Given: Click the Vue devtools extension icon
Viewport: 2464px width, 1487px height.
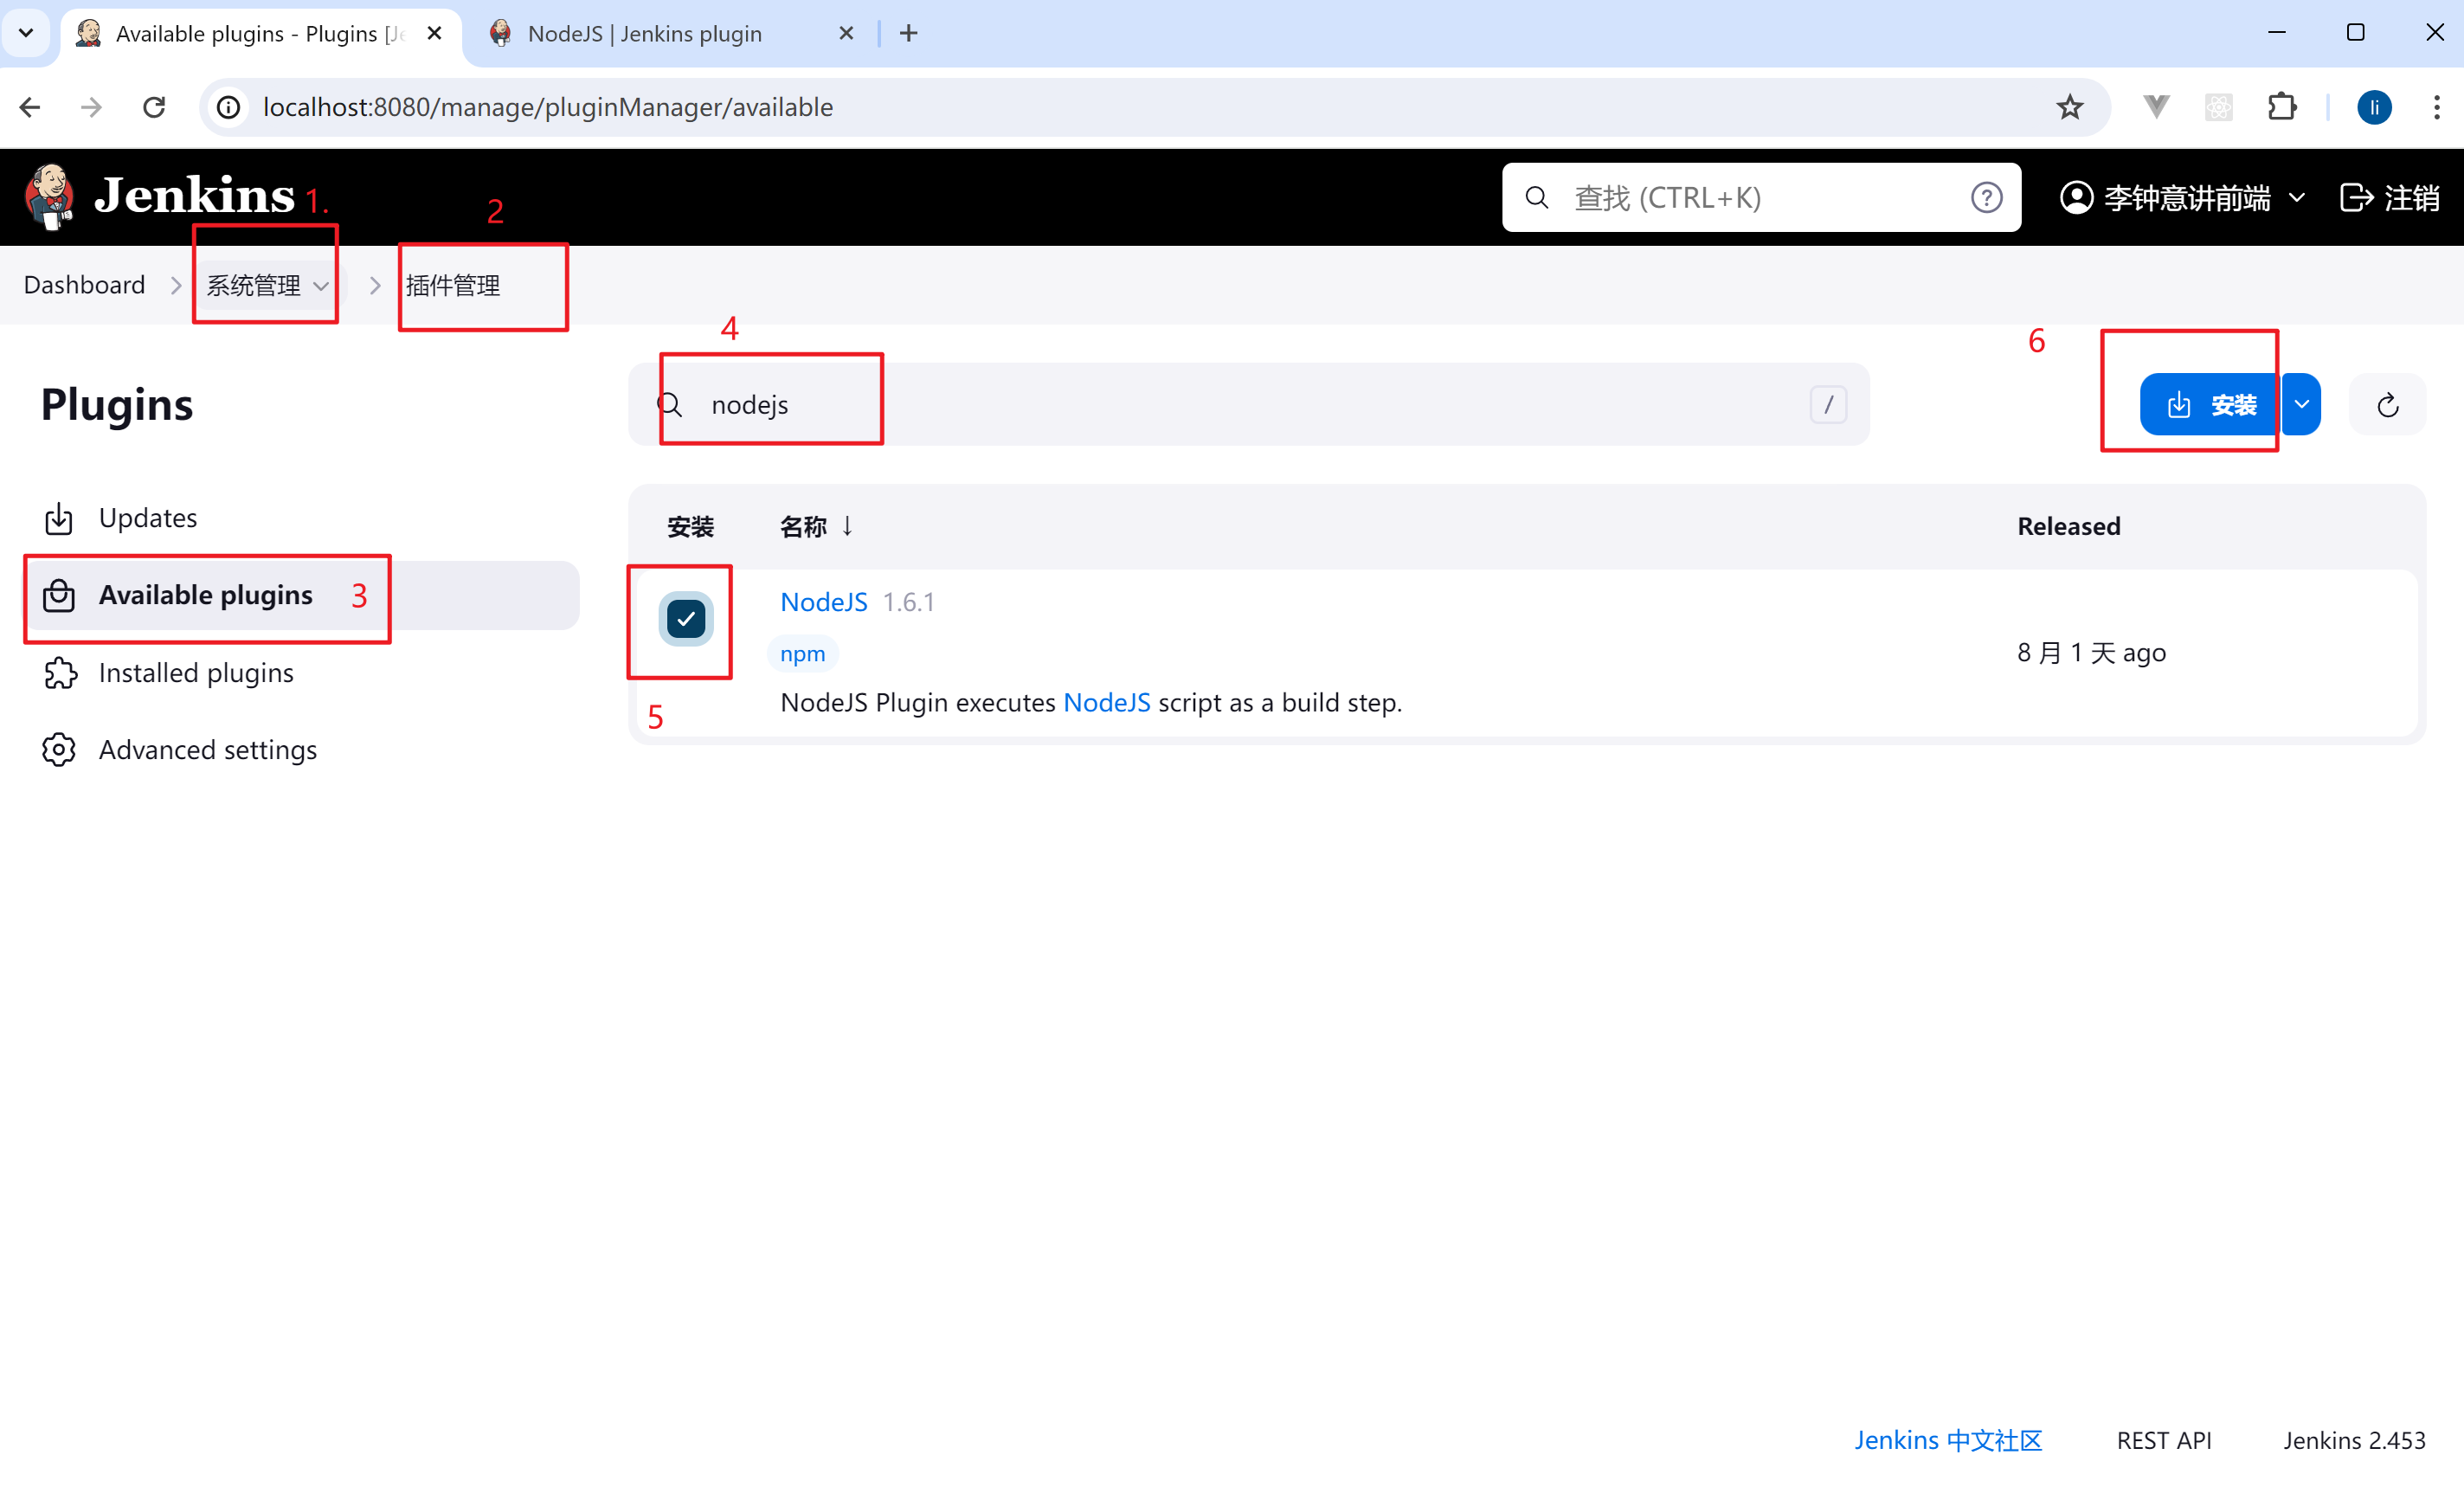Looking at the screenshot, I should click(2156, 107).
